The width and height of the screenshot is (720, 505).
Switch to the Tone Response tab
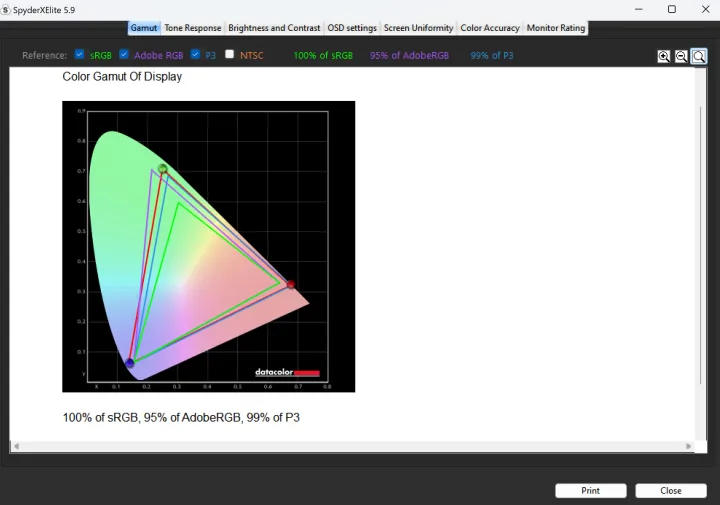[x=193, y=28]
